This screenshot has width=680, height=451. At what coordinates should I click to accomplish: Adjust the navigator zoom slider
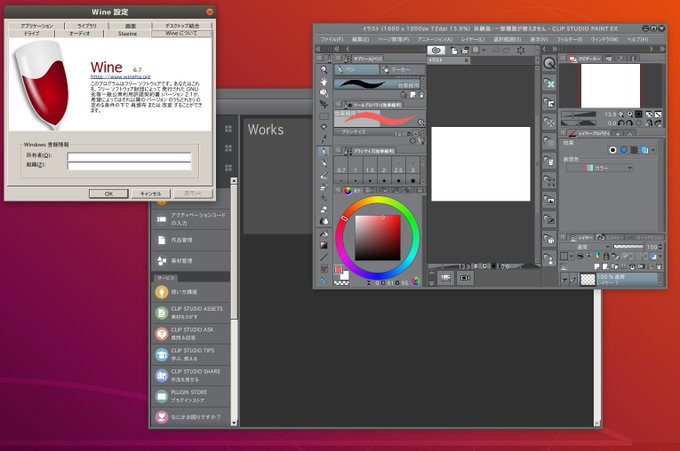[579, 114]
